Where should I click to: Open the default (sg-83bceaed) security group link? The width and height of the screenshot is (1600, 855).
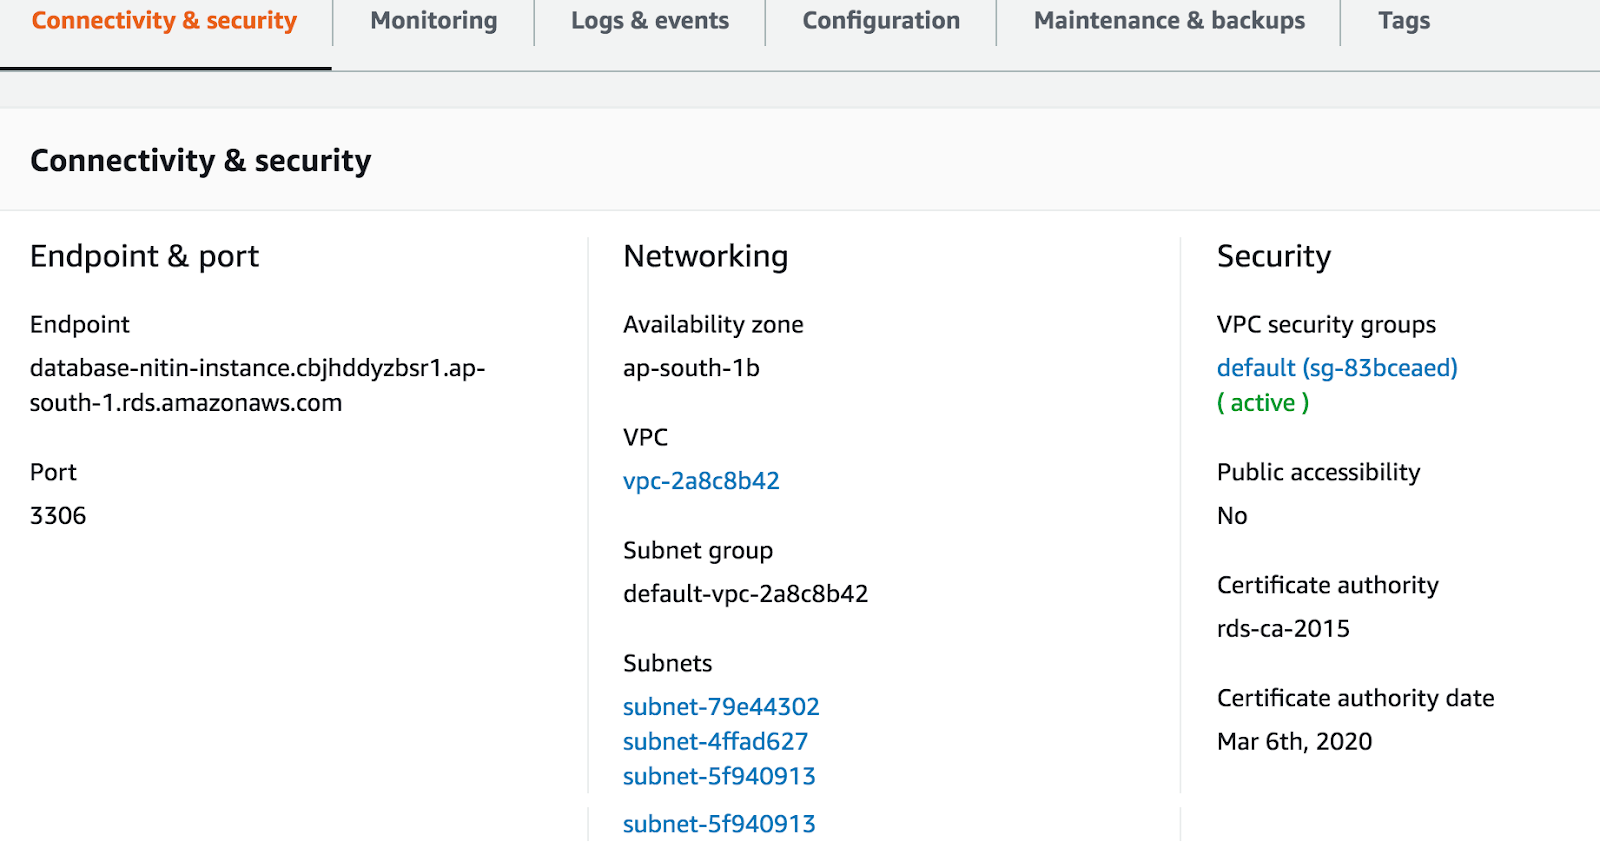[x=1337, y=368]
